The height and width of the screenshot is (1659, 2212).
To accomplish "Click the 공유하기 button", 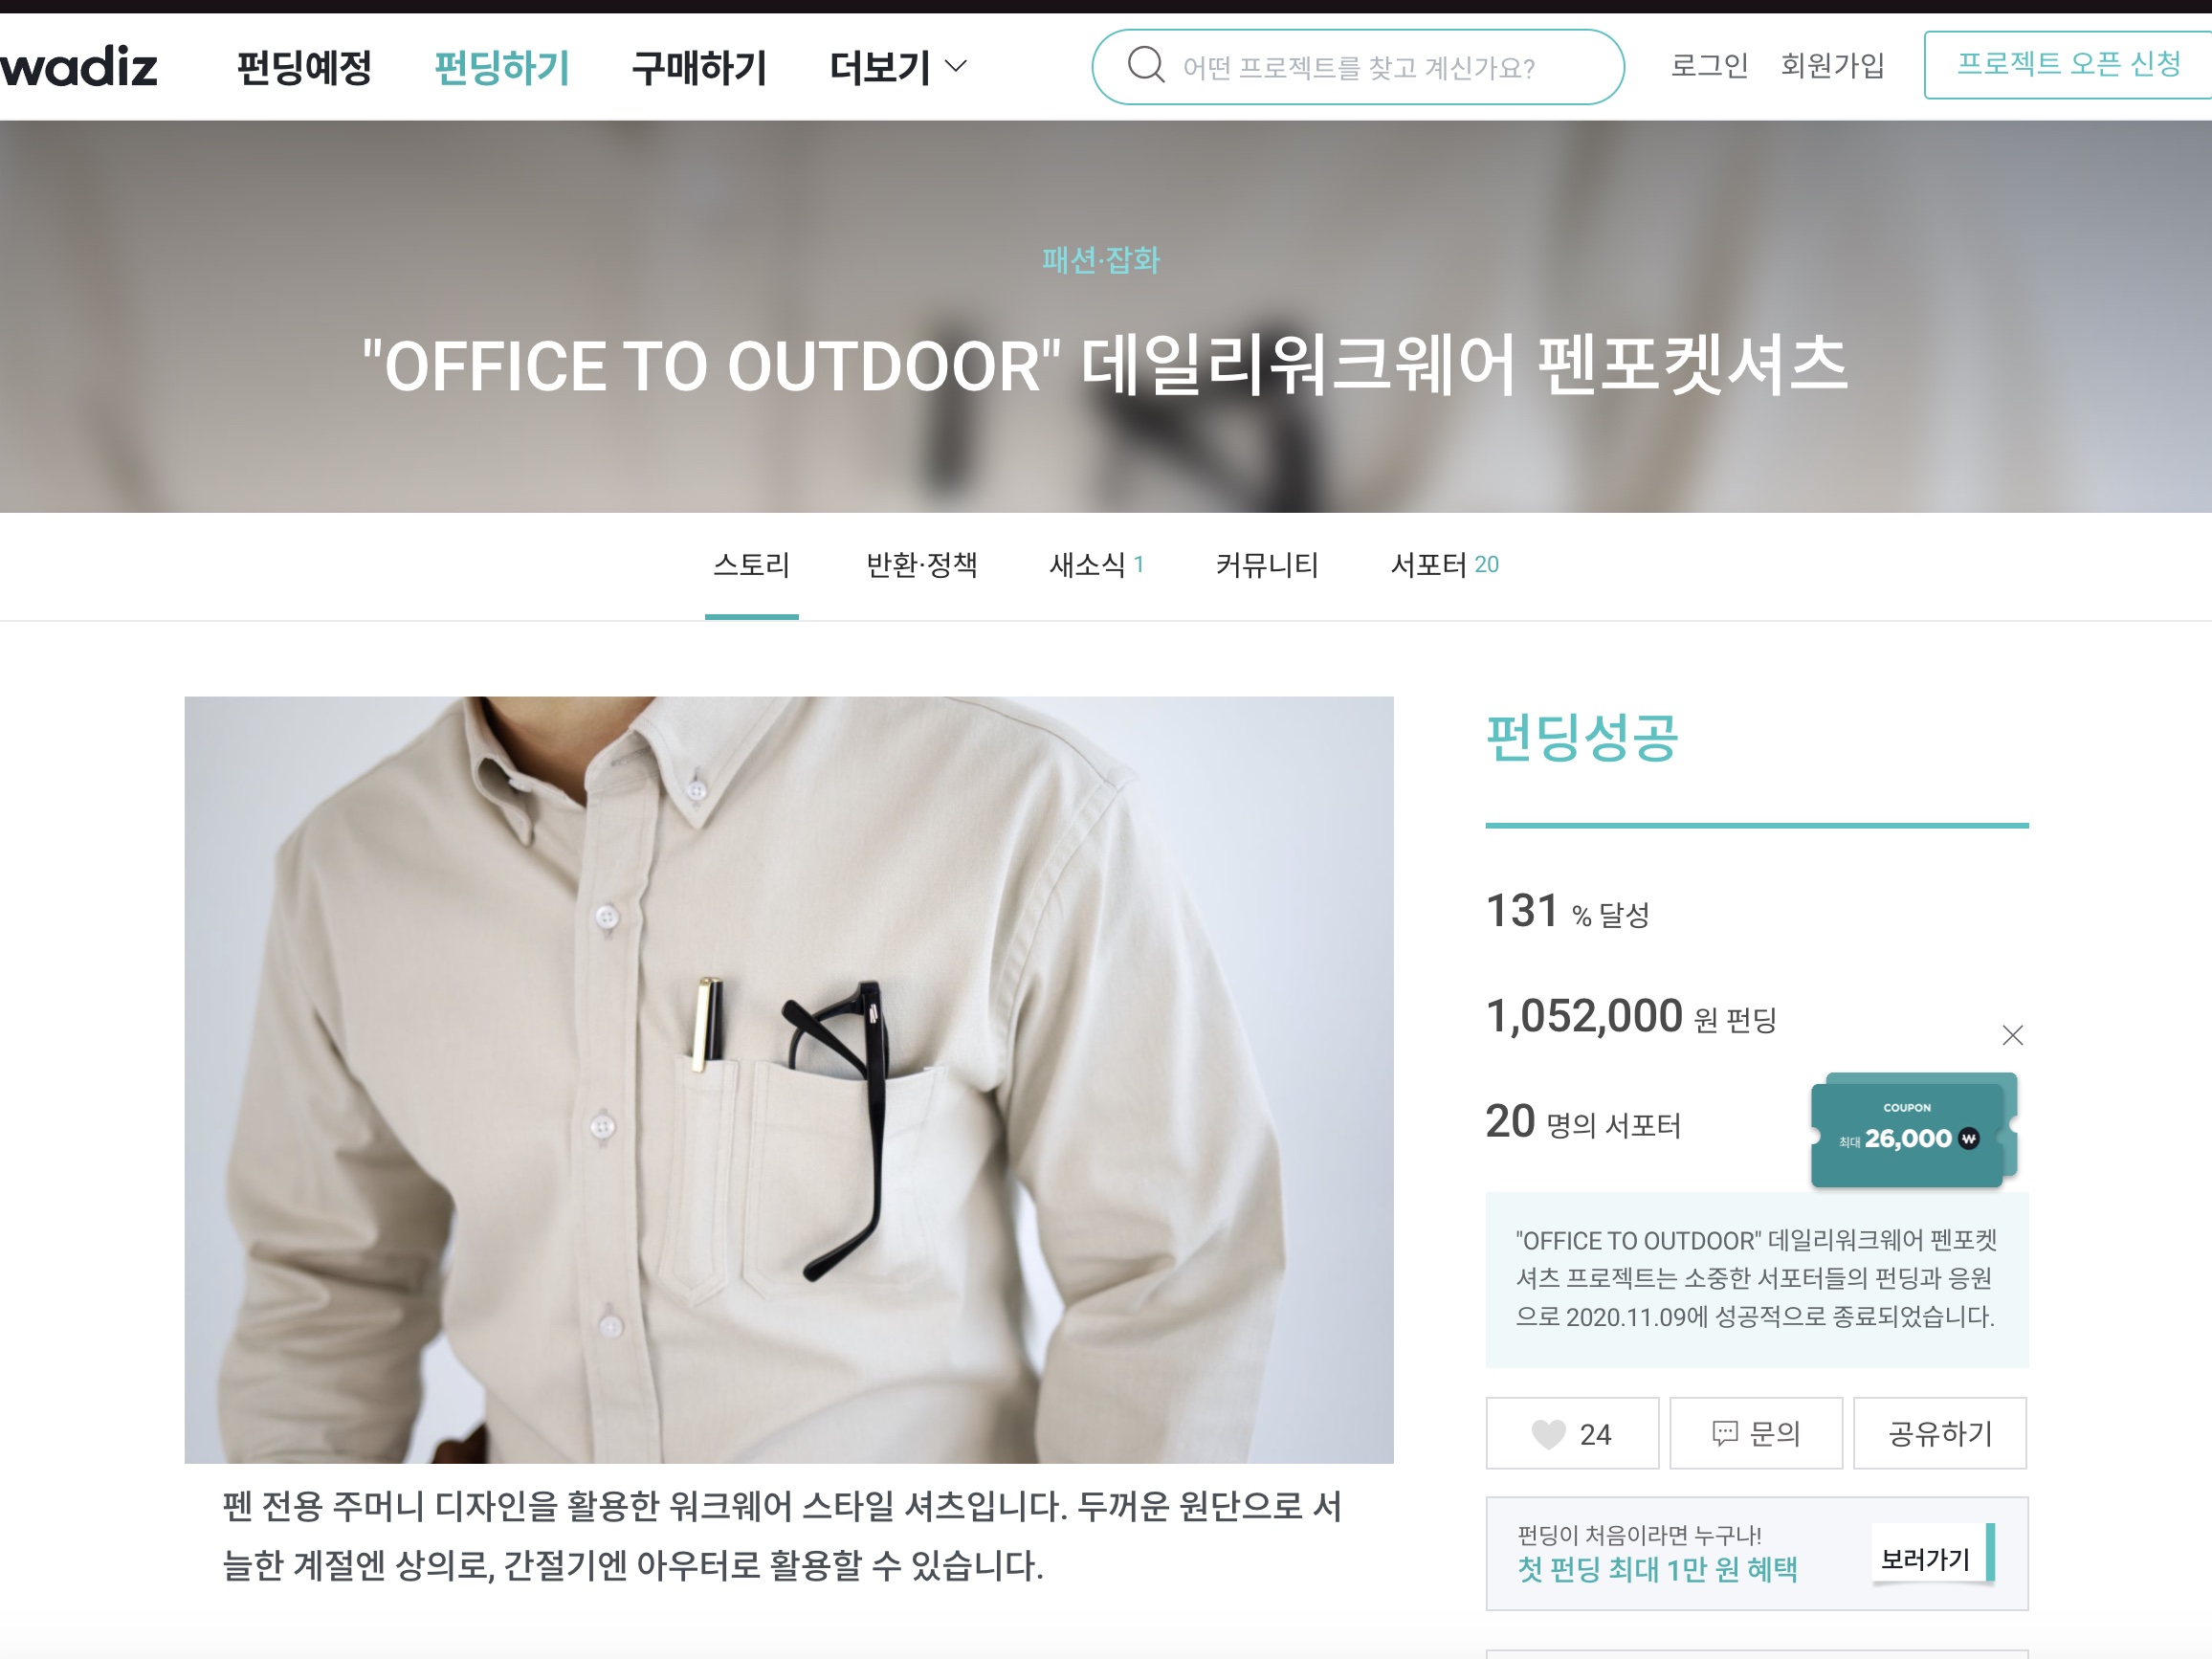I will coord(1940,1434).
